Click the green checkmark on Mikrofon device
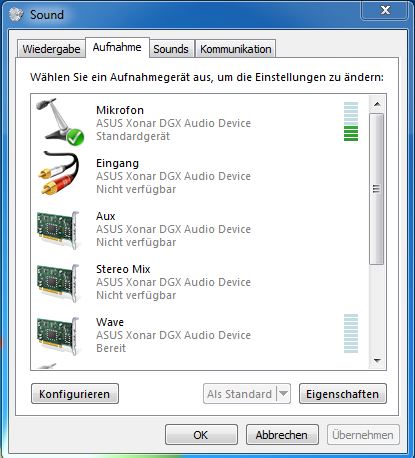The width and height of the screenshot is (415, 458). click(75, 137)
